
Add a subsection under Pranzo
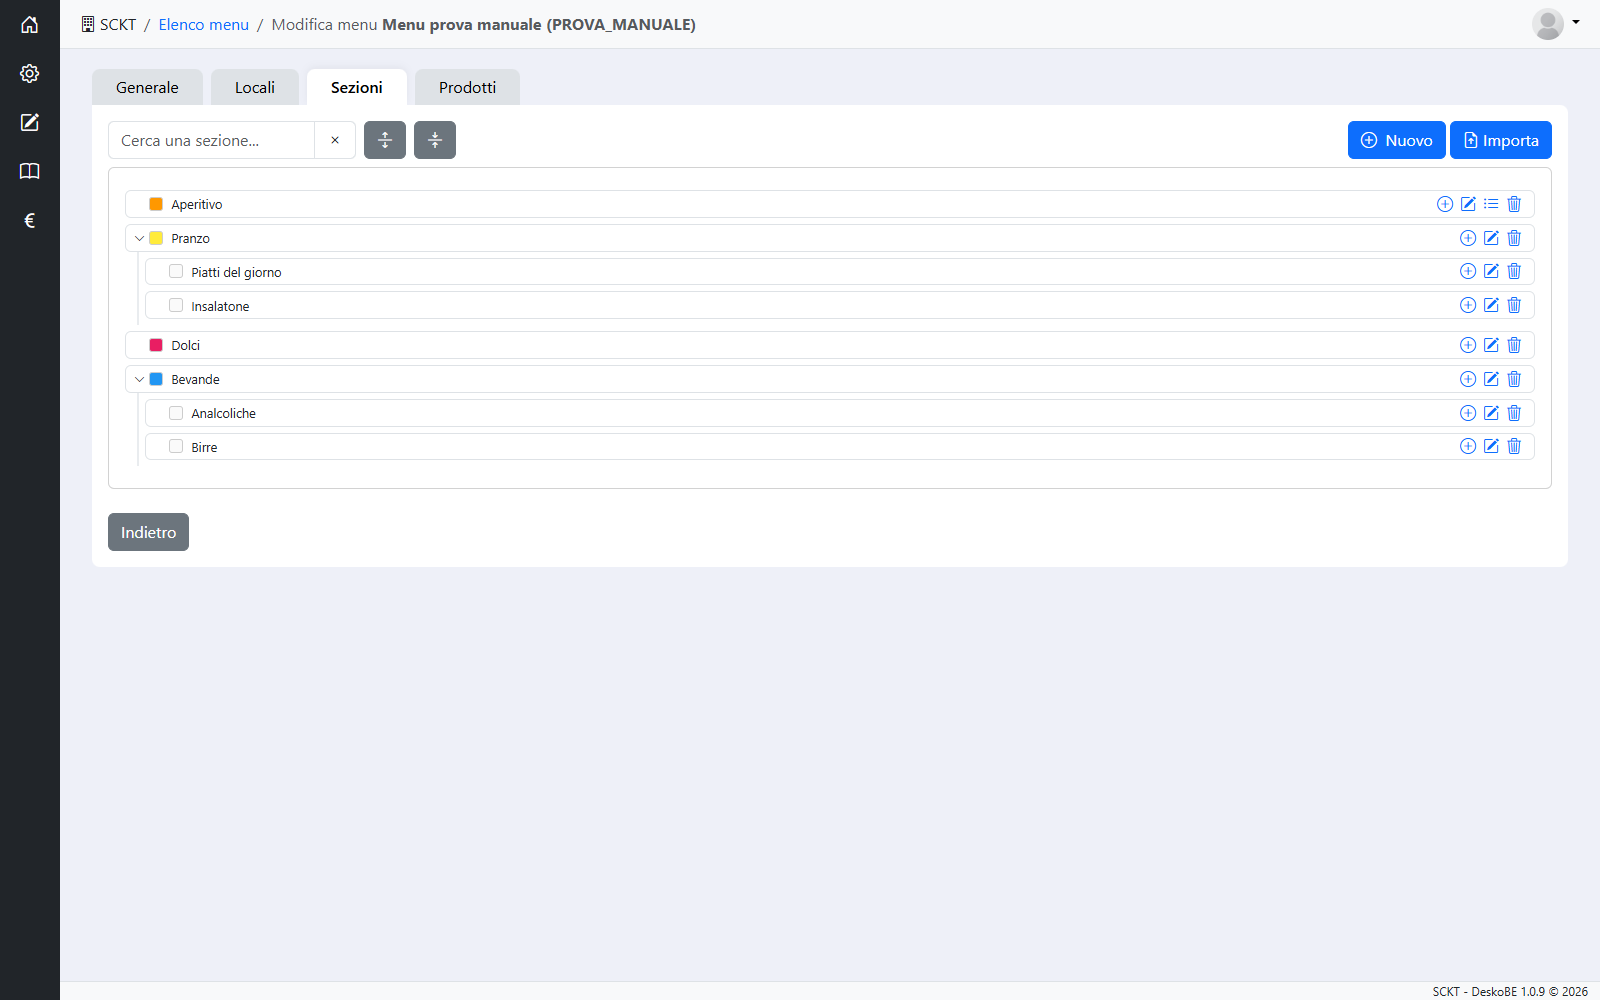point(1468,238)
